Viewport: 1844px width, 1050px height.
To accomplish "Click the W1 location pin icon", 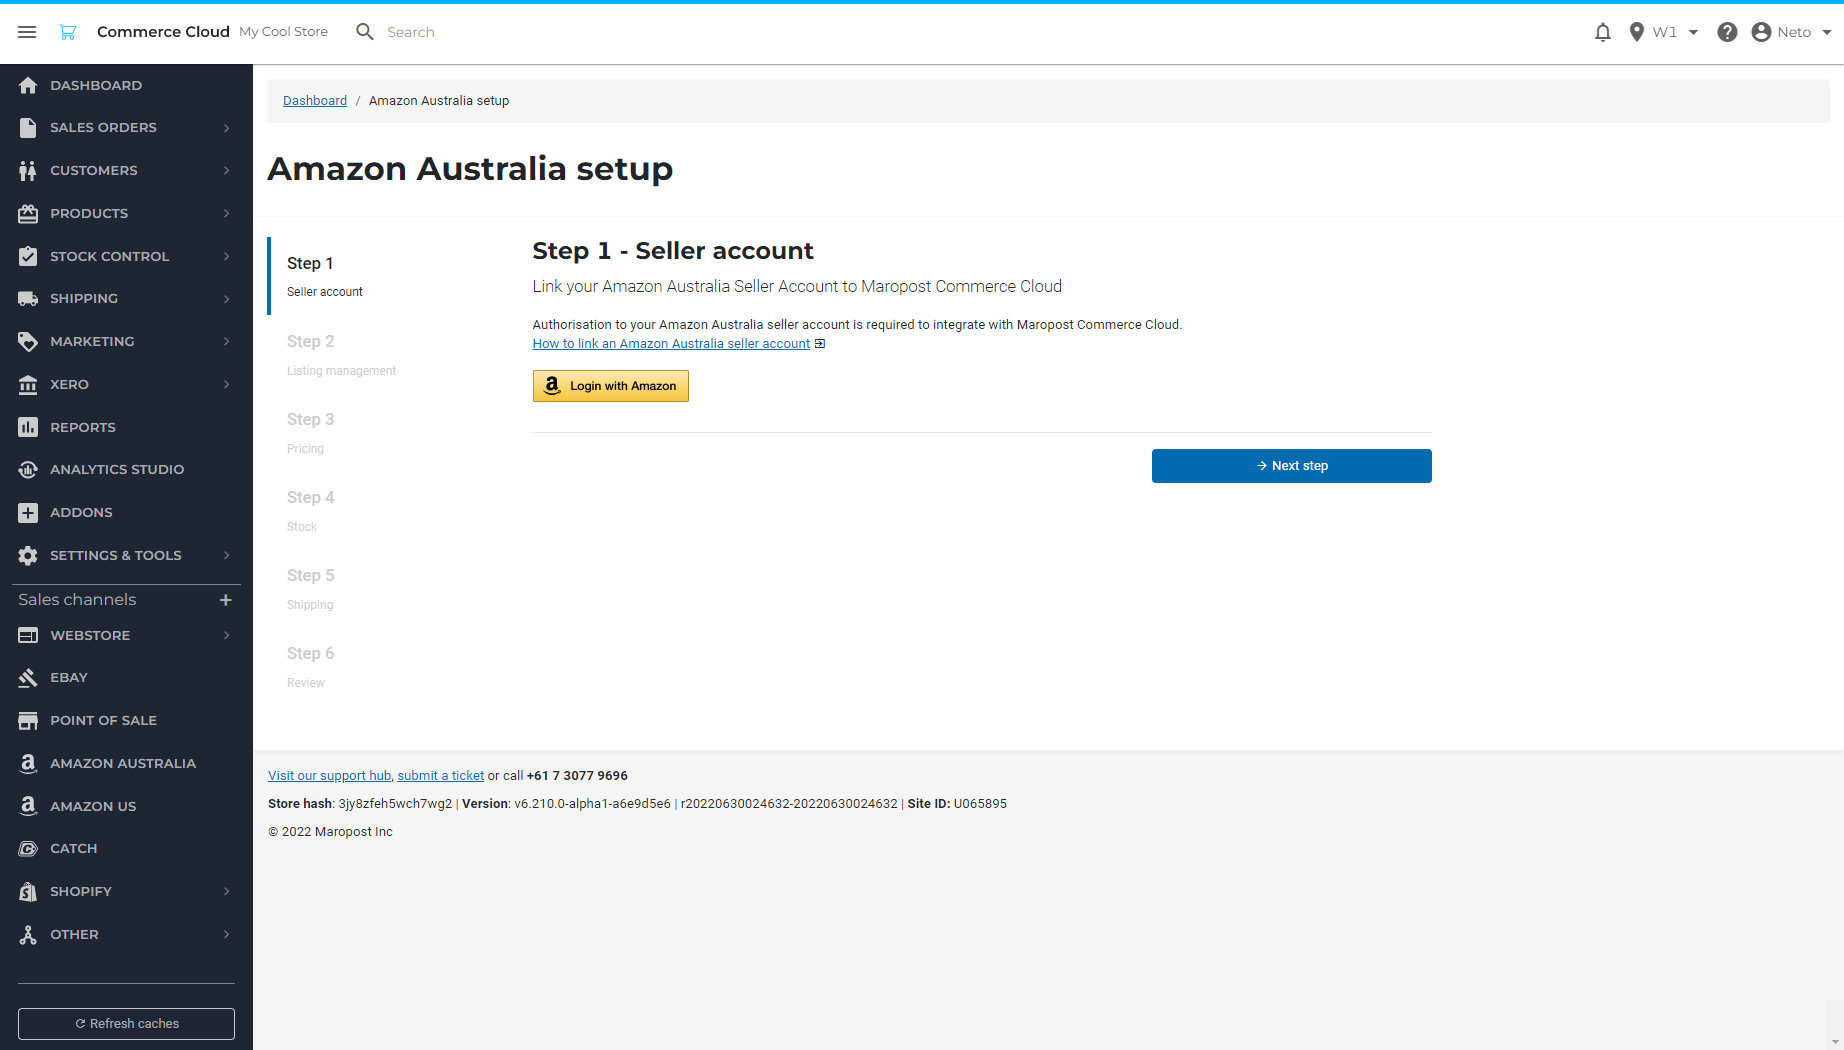I will pyautogui.click(x=1637, y=32).
